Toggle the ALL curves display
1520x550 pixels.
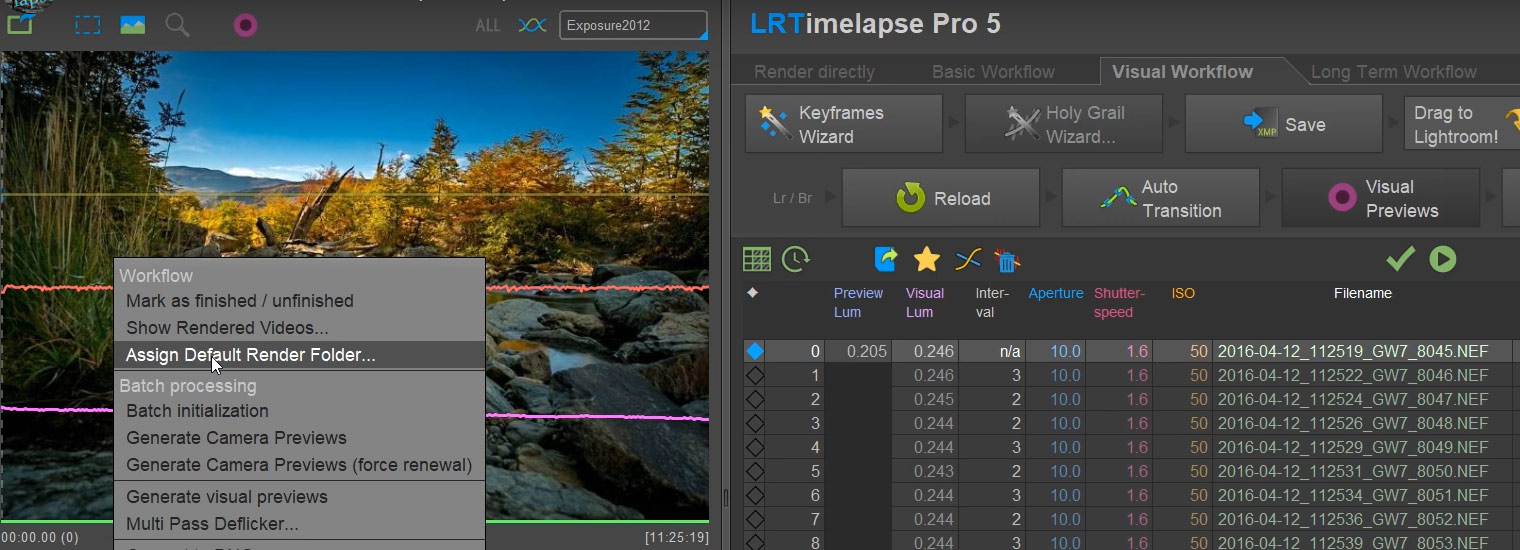(x=488, y=26)
